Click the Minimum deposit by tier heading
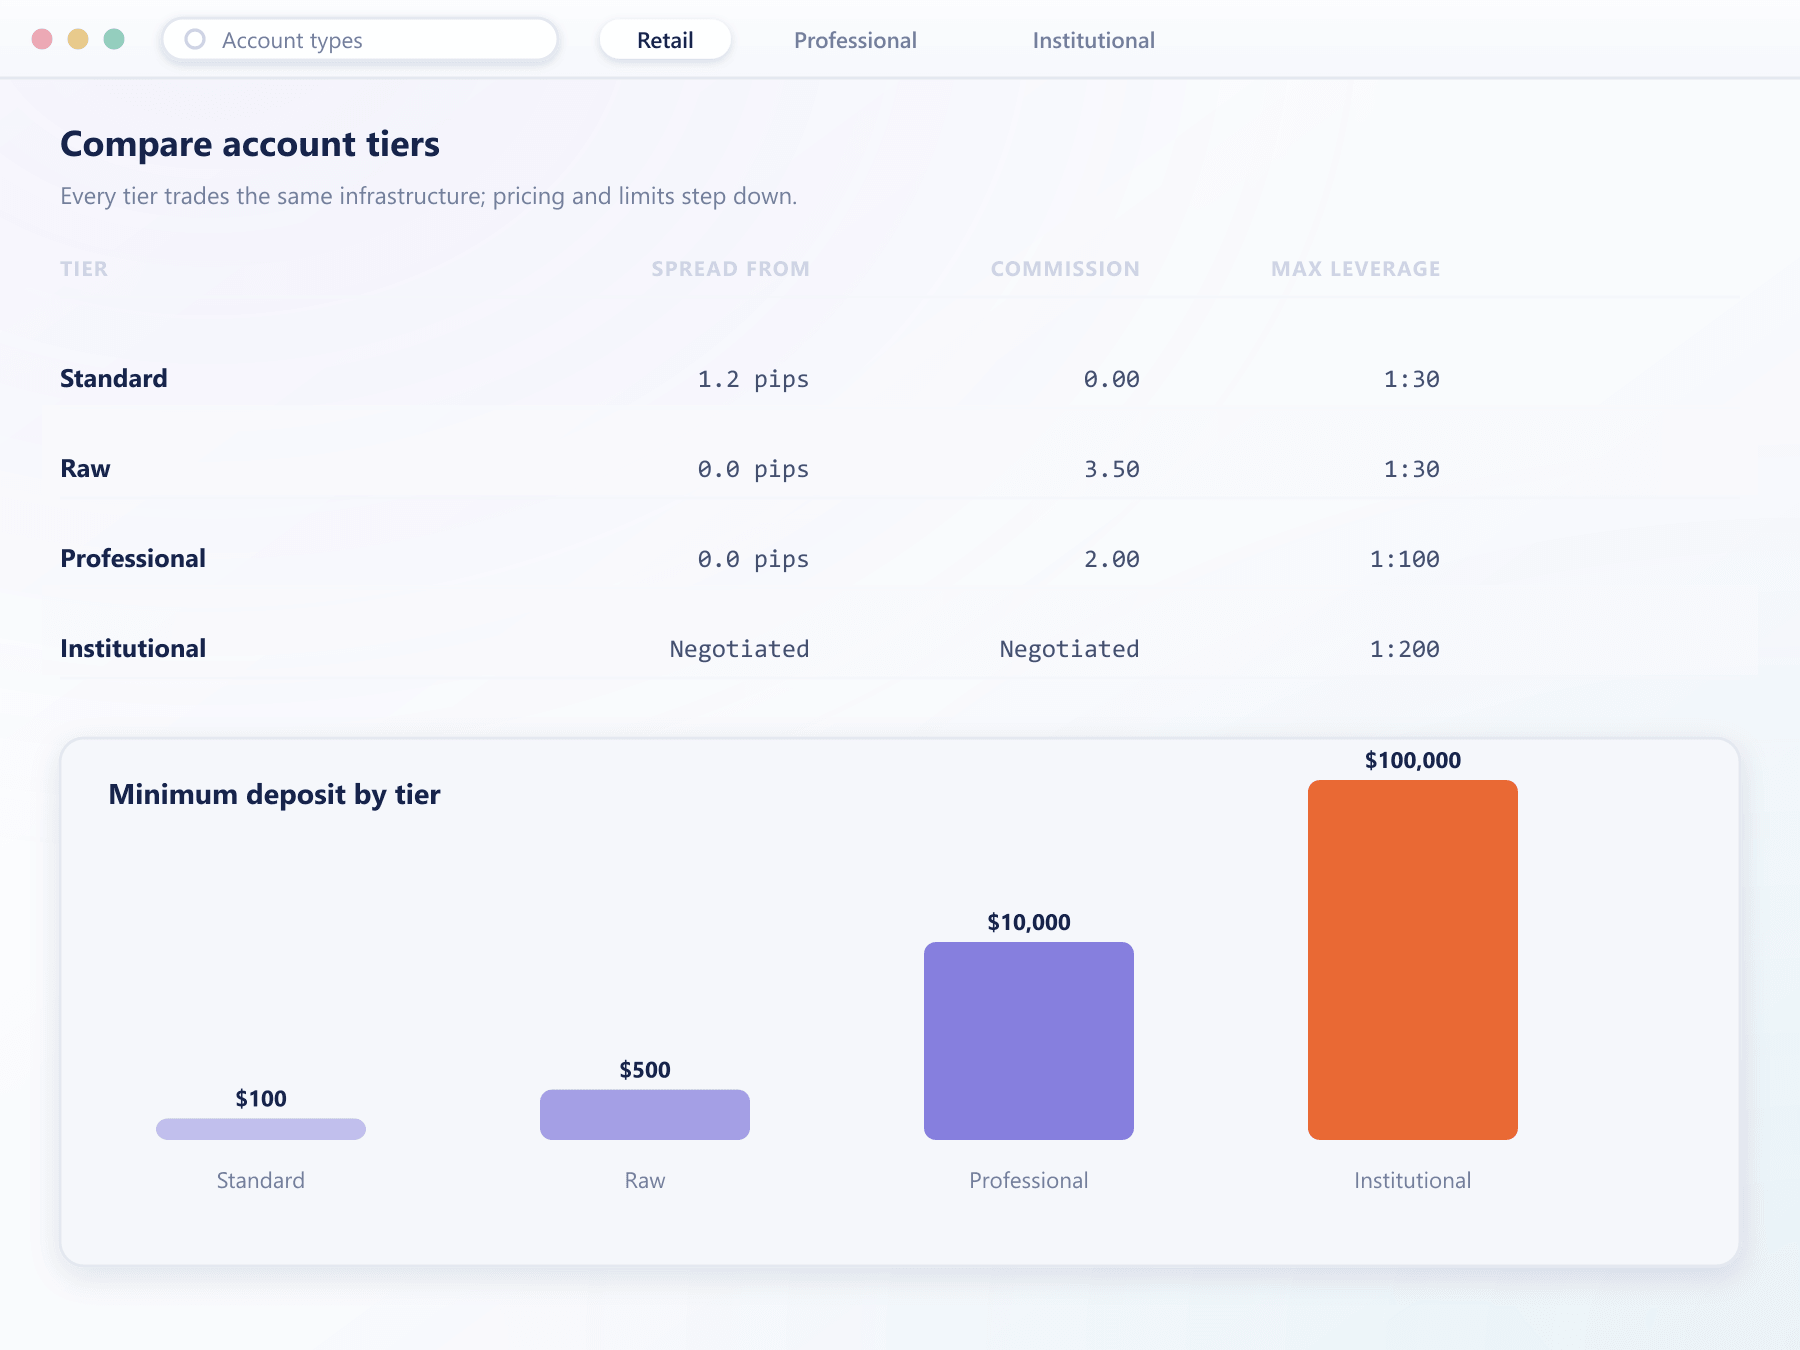 click(274, 794)
